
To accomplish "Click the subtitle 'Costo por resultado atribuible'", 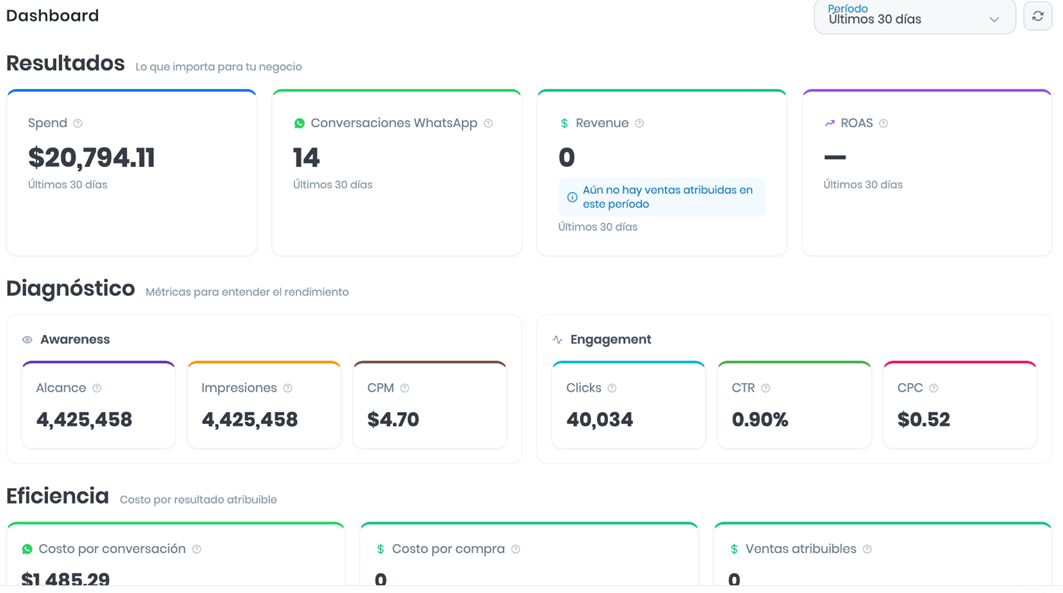I will (198, 499).
